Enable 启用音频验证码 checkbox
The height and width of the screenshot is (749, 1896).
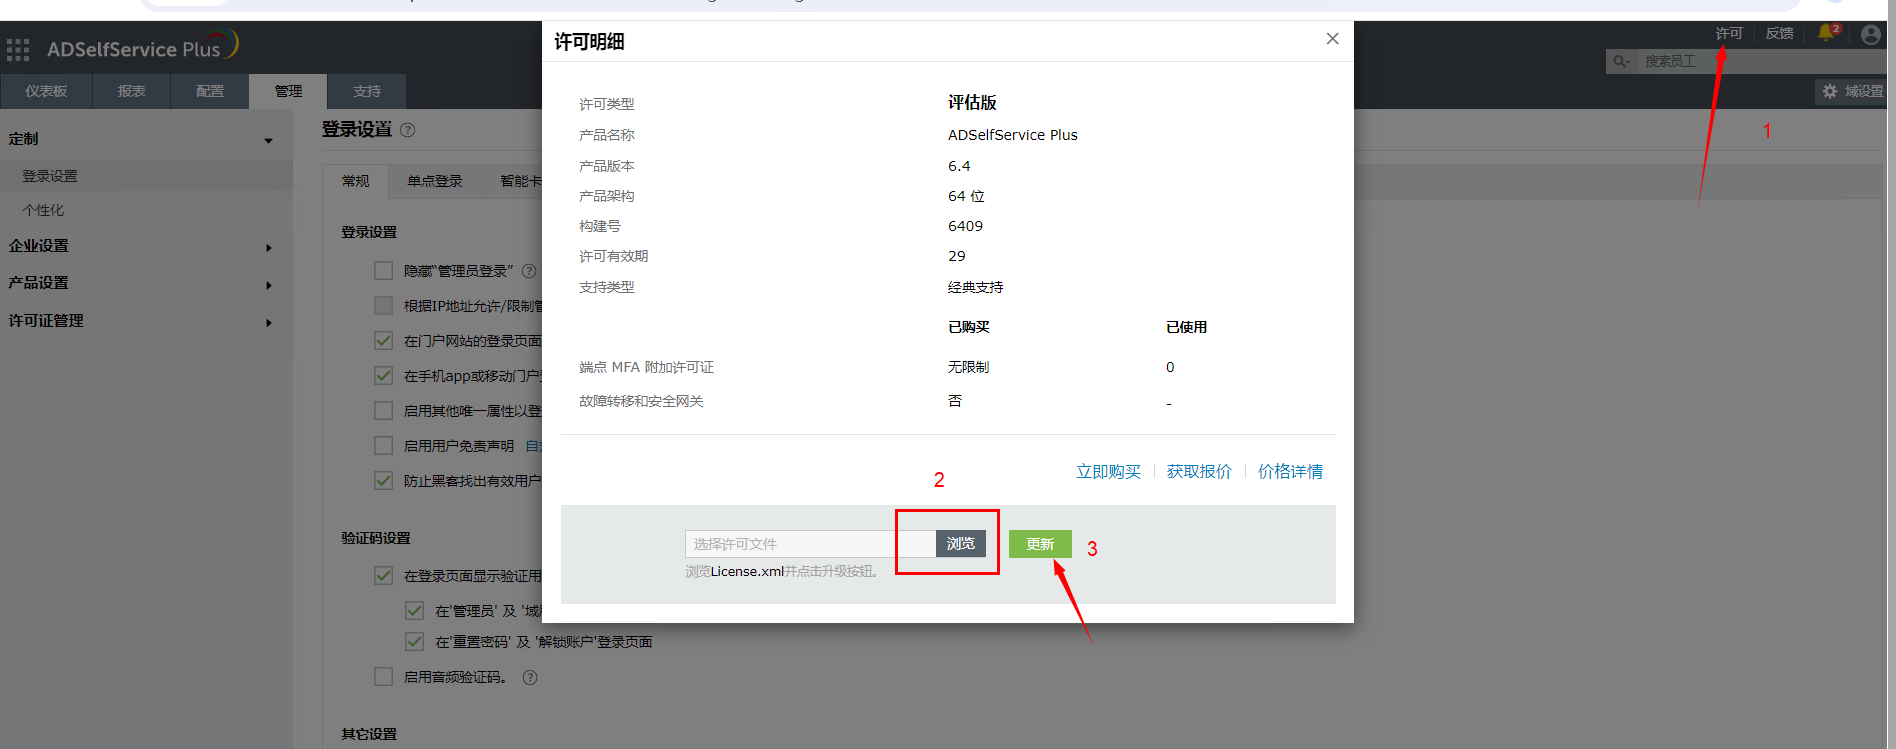[383, 676]
